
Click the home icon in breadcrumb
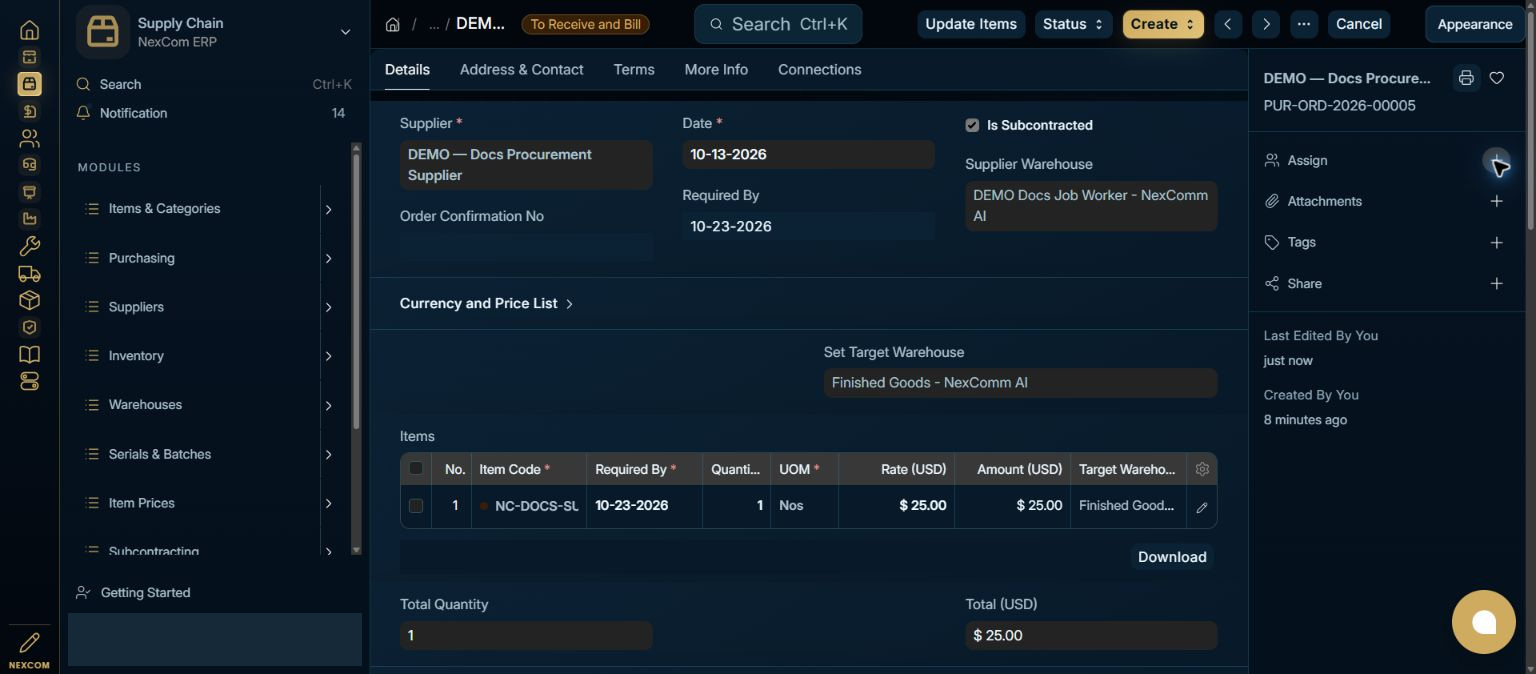[x=393, y=24]
